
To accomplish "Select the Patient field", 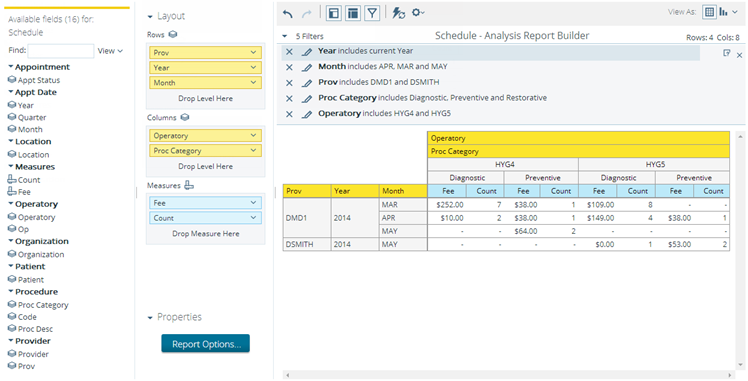I will pos(31,279).
